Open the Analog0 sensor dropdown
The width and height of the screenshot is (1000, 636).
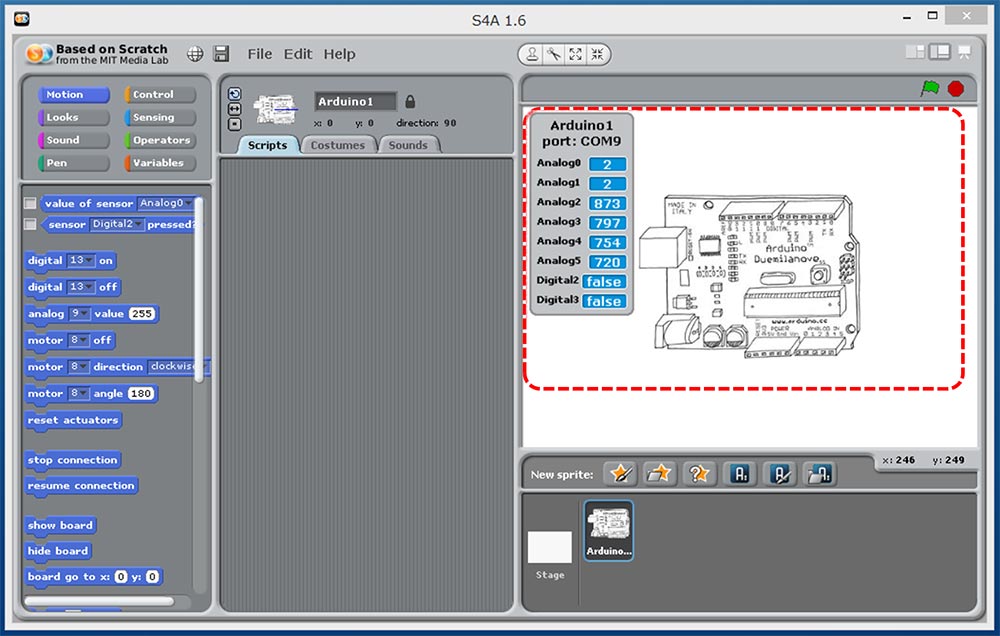tap(166, 203)
